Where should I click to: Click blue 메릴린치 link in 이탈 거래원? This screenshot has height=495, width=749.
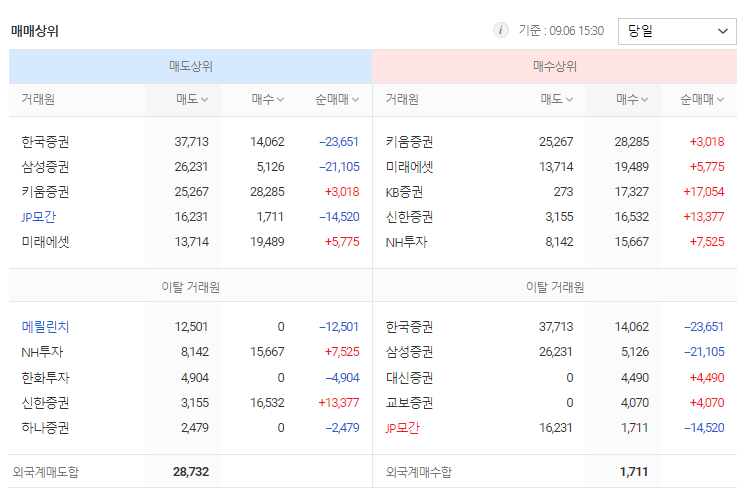tap(45, 327)
